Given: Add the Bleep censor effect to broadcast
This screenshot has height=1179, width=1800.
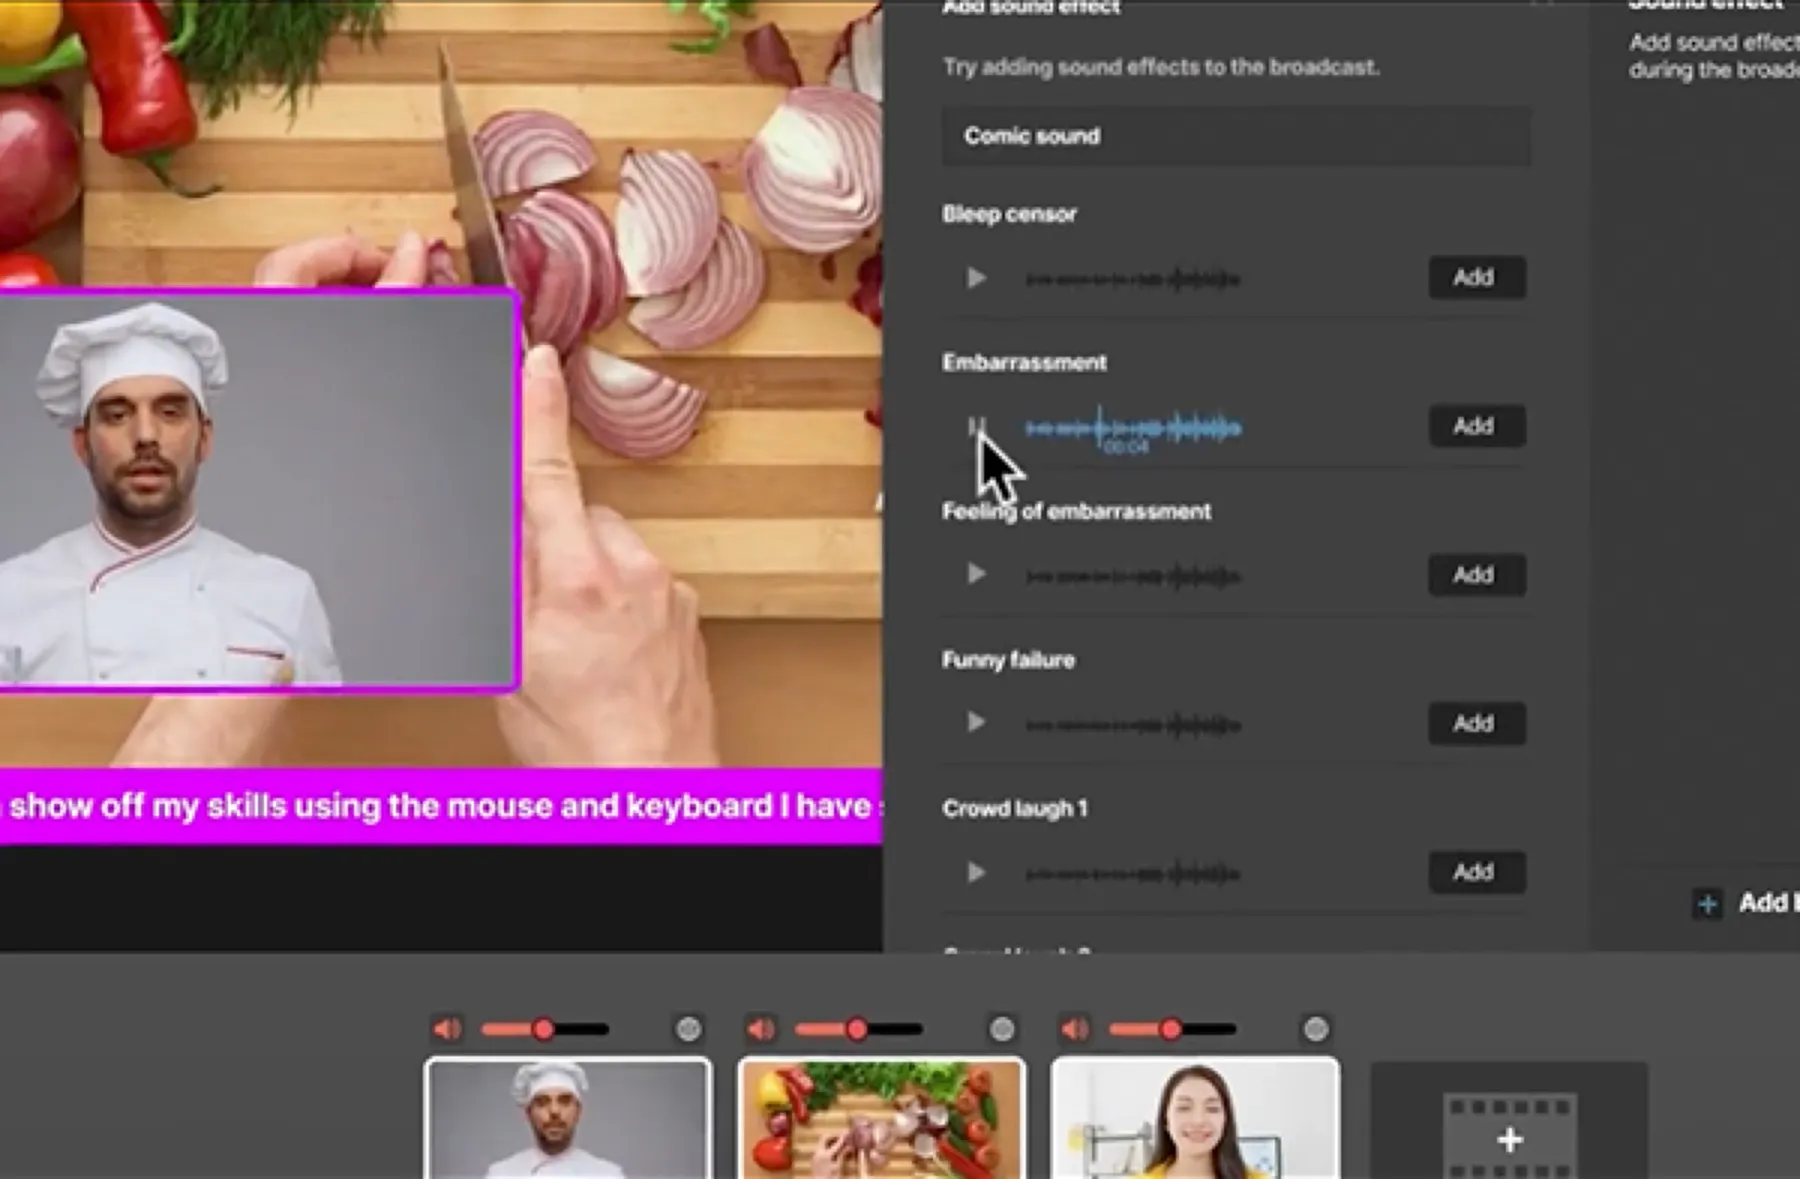Looking at the screenshot, I should pyautogui.click(x=1476, y=278).
